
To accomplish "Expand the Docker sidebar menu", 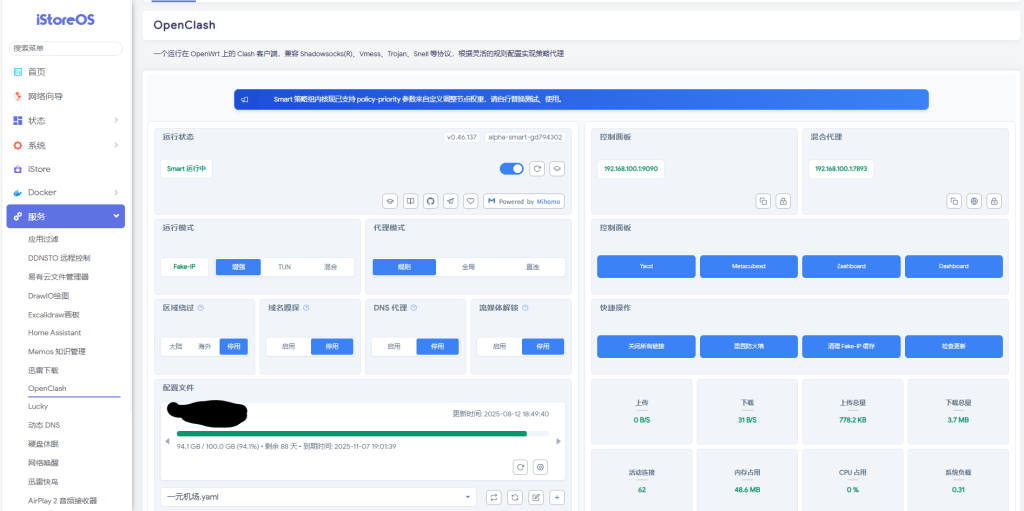I will tap(65, 192).
